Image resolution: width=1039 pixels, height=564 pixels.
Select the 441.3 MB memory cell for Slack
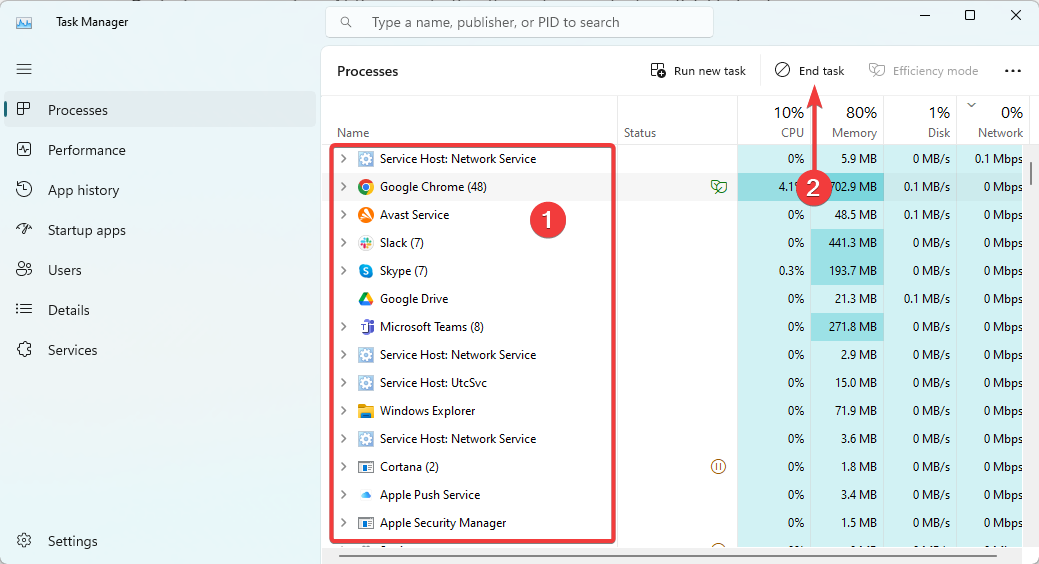[x=847, y=243]
